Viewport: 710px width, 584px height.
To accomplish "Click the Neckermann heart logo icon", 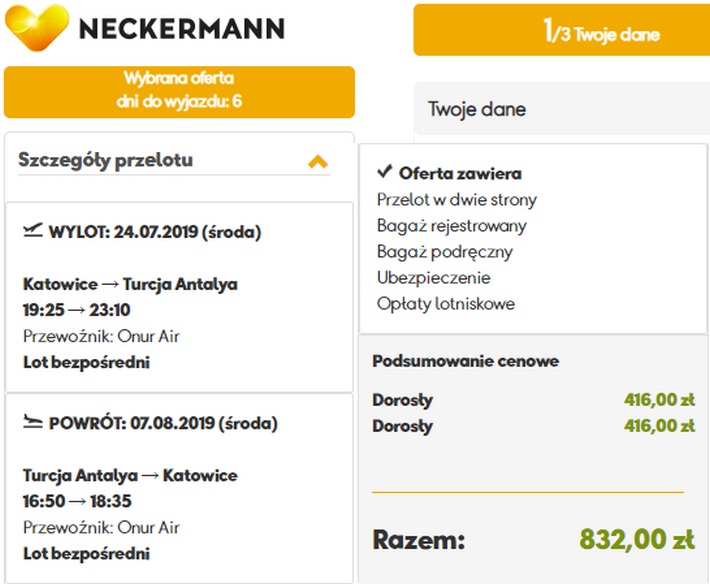I will click(x=37, y=27).
